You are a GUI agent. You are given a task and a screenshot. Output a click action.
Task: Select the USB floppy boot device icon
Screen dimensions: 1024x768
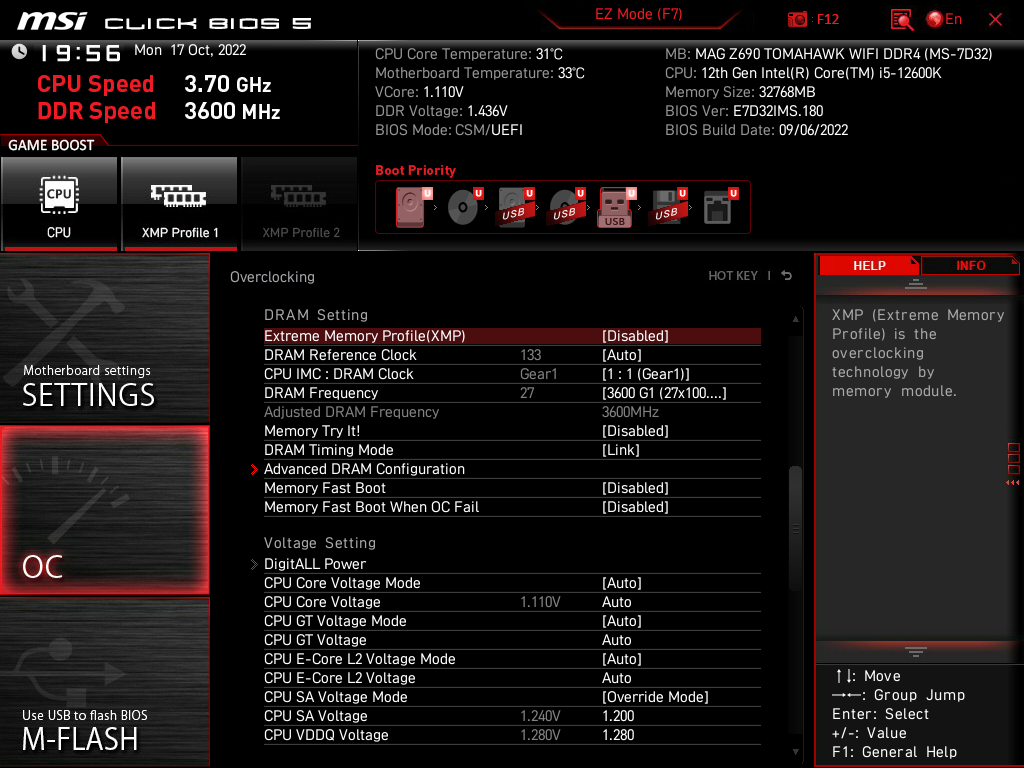[667, 207]
